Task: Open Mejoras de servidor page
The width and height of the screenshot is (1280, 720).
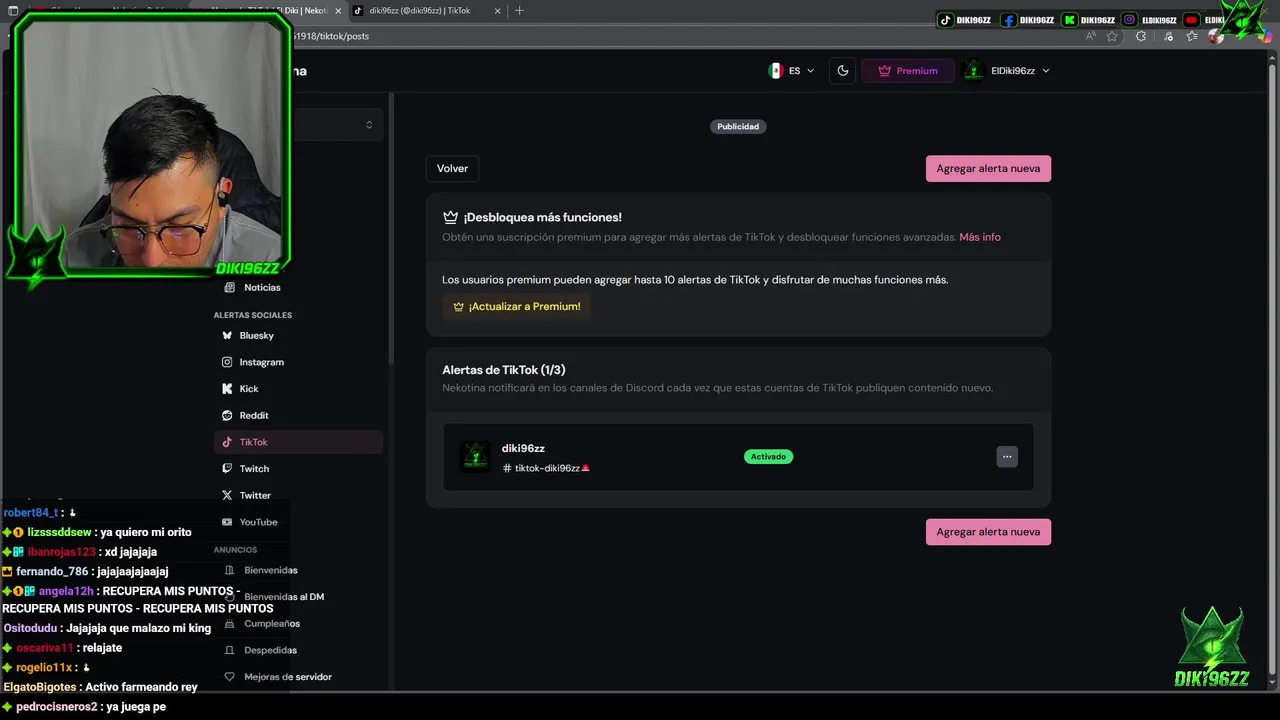Action: 298,677
